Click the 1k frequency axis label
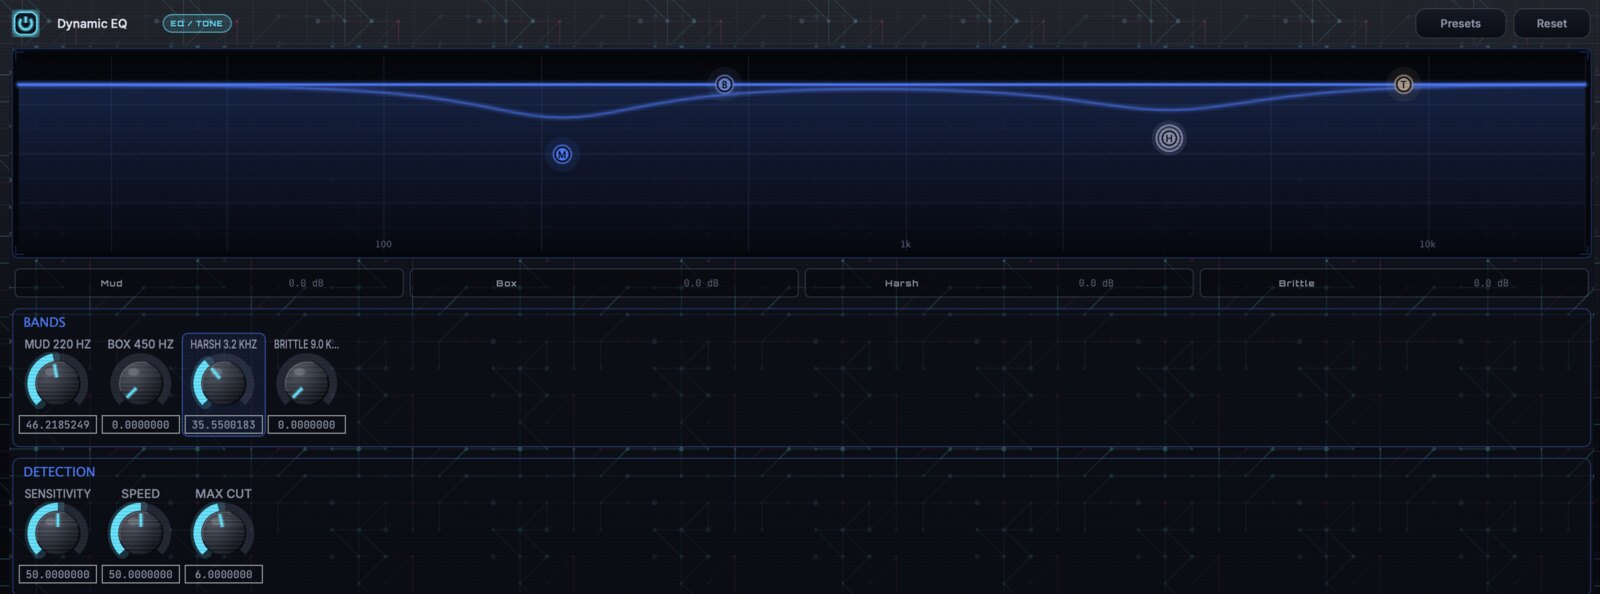Viewport: 1600px width, 594px height. (x=905, y=244)
